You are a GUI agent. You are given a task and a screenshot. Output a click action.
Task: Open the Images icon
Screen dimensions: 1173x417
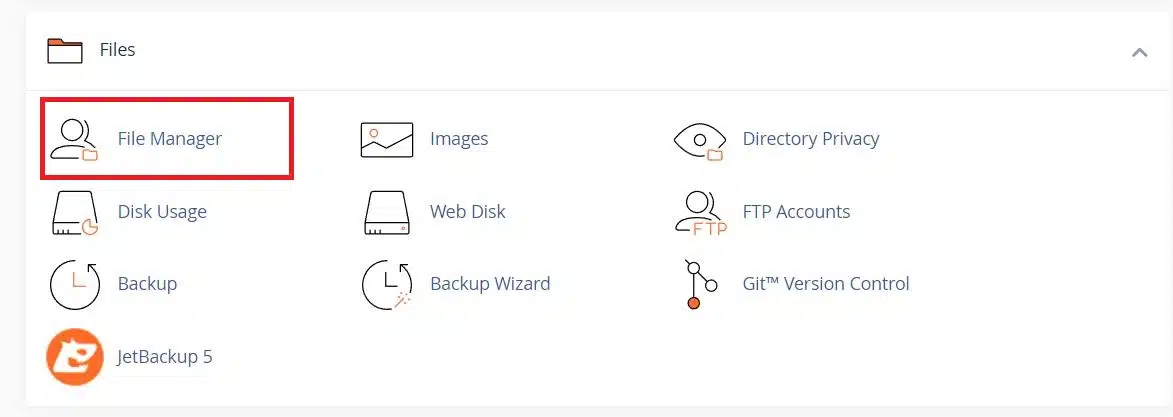click(x=386, y=139)
